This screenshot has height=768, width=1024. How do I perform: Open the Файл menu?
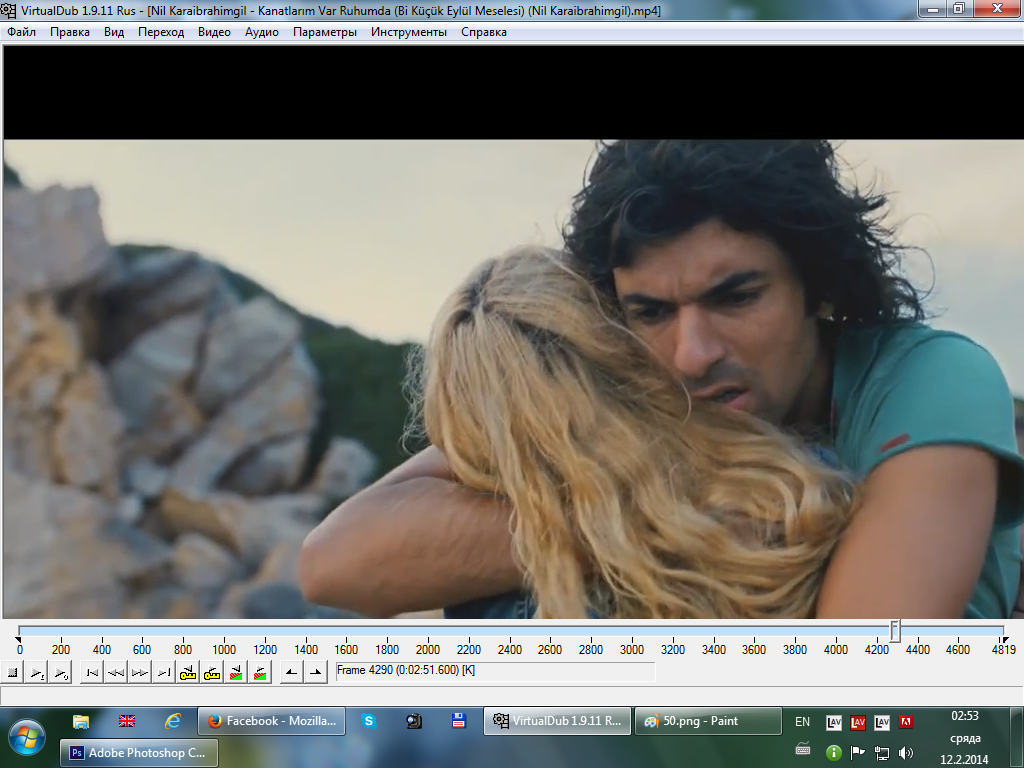click(21, 32)
